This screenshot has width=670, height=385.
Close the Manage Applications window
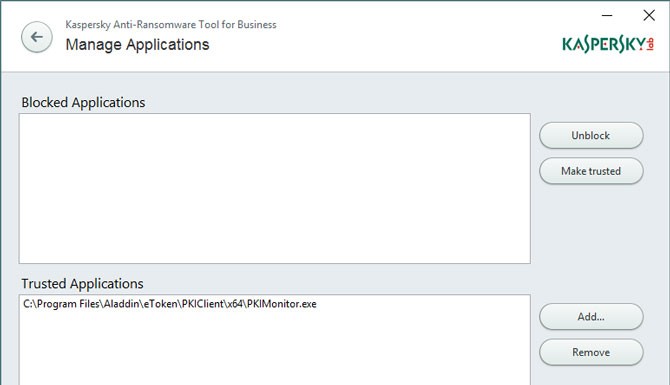[649, 15]
